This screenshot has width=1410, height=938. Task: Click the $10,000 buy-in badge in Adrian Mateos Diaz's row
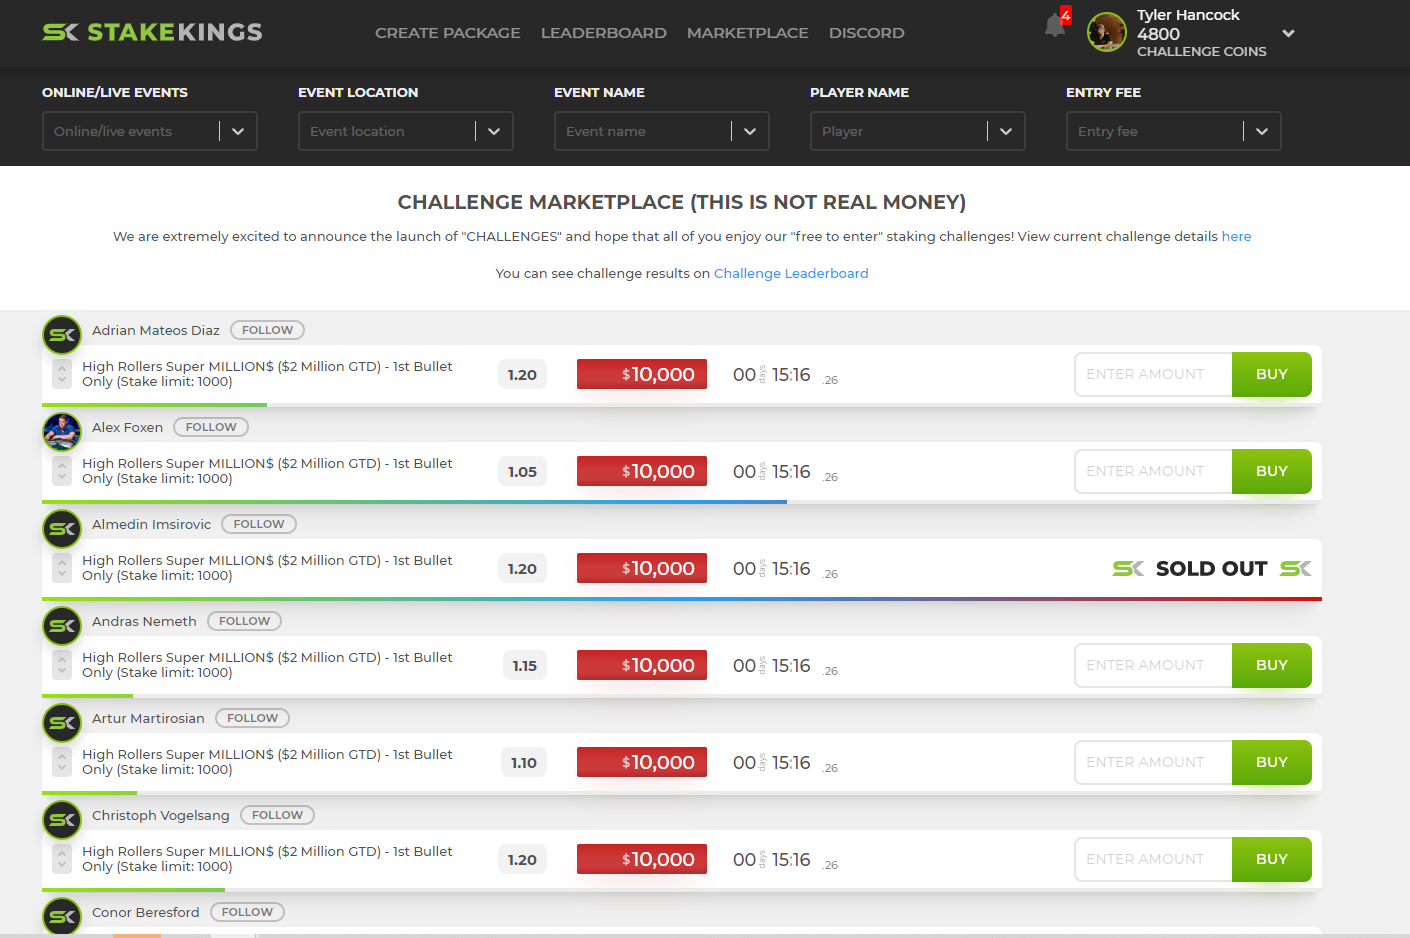tap(642, 374)
